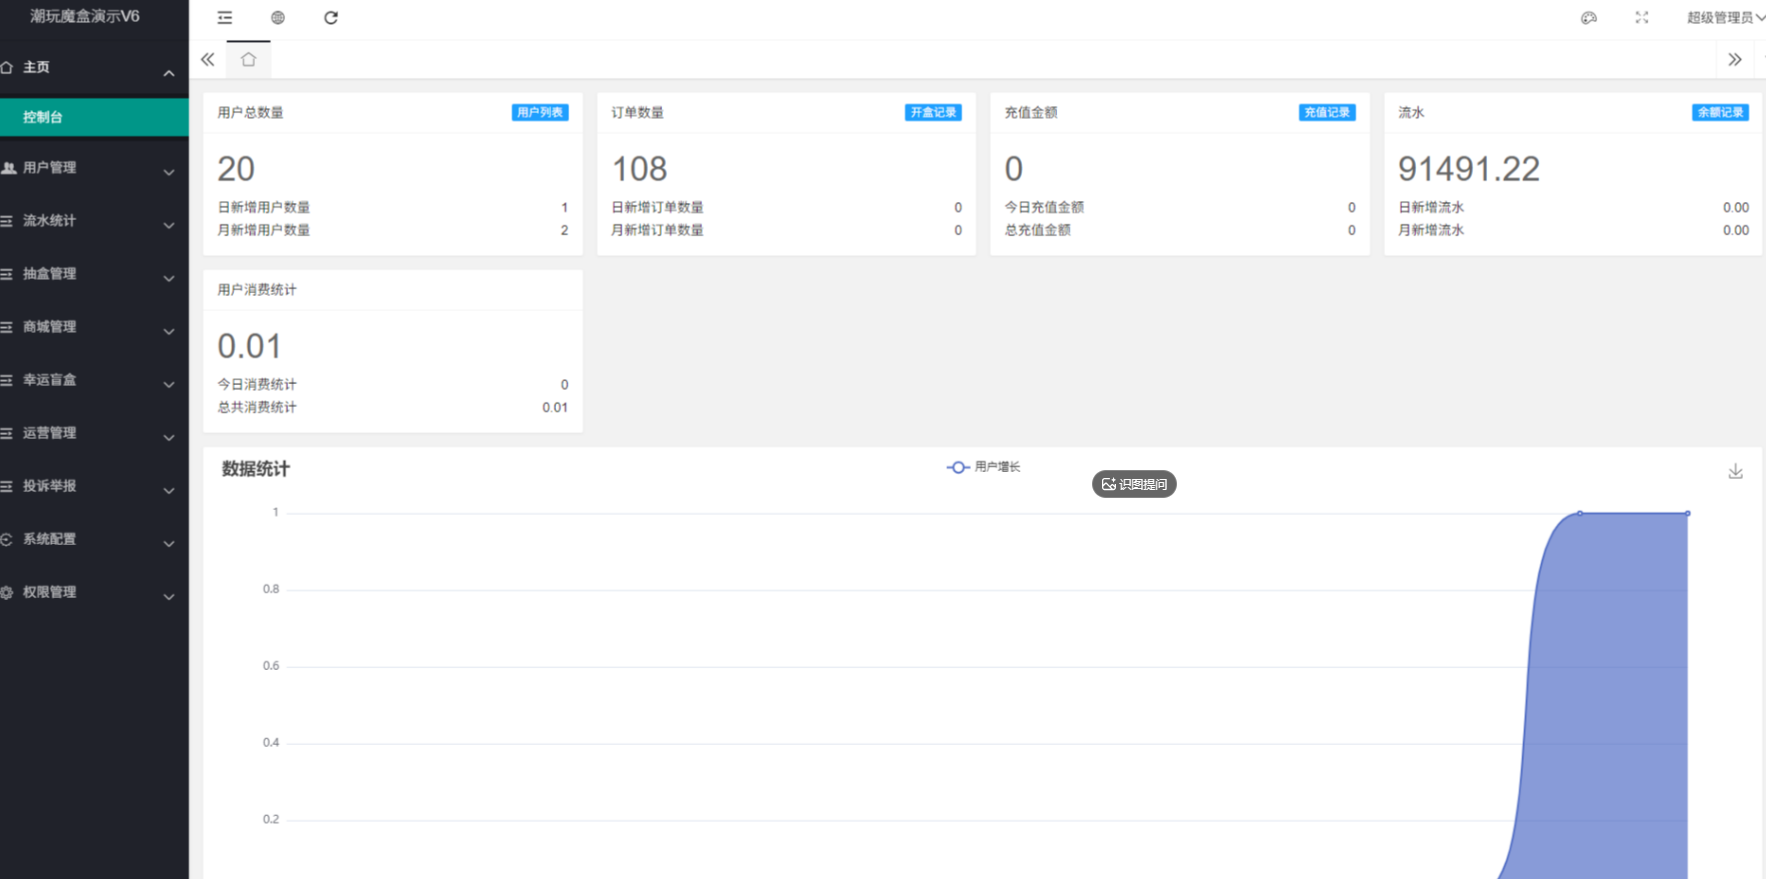
Task: Select 控制台 in the sidebar
Action: 94,117
